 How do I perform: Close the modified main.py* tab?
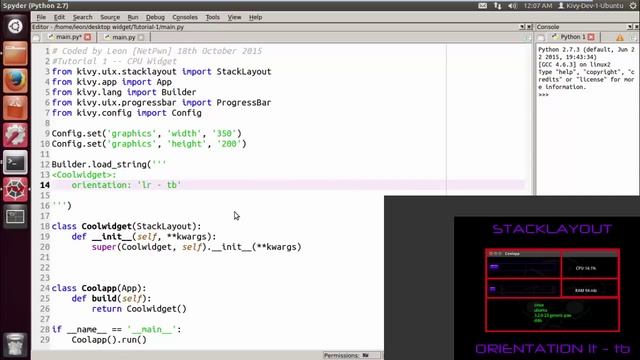[x=87, y=37]
